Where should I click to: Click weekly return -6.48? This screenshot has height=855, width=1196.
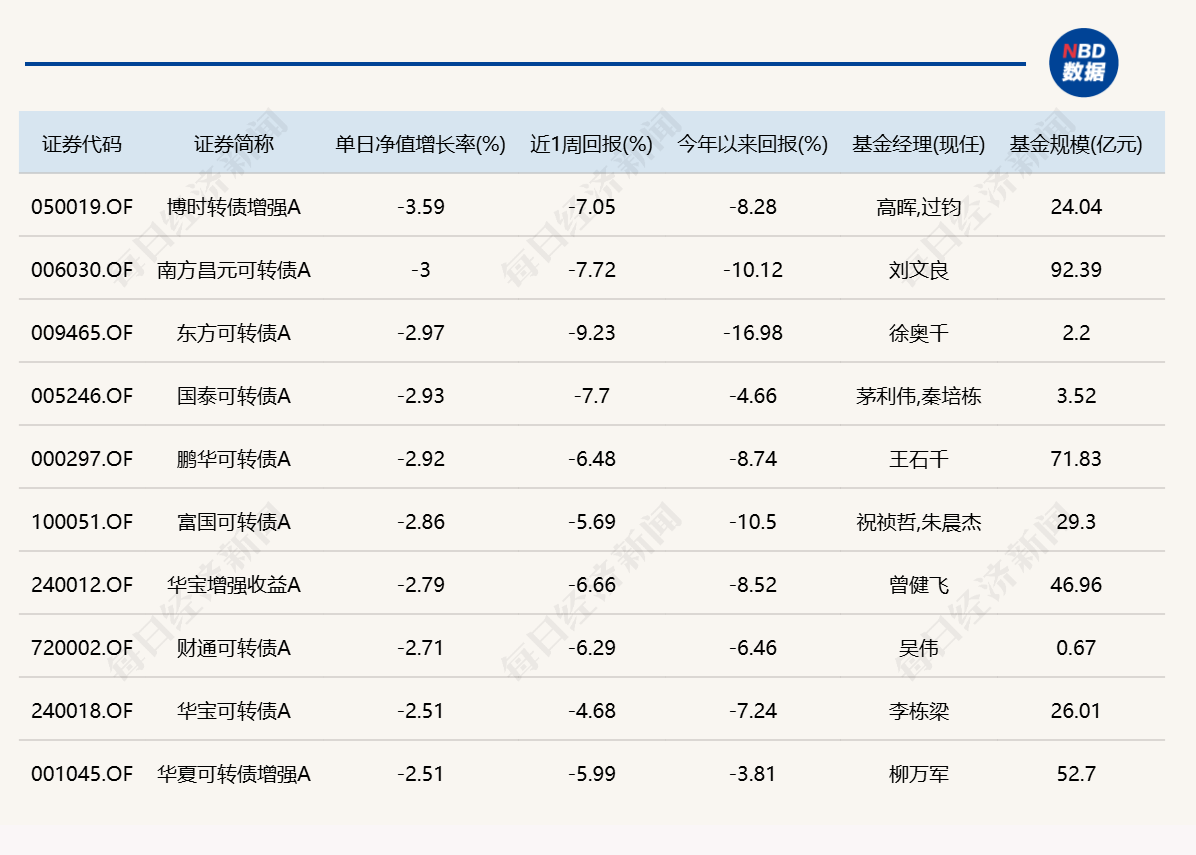tap(591, 459)
